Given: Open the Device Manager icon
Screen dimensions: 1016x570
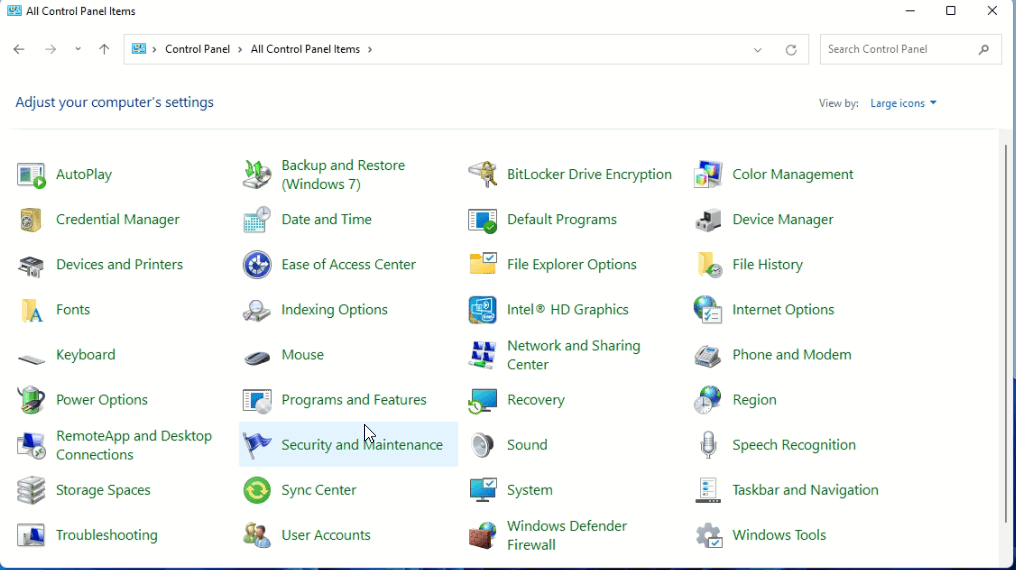Looking at the screenshot, I should 708,220.
